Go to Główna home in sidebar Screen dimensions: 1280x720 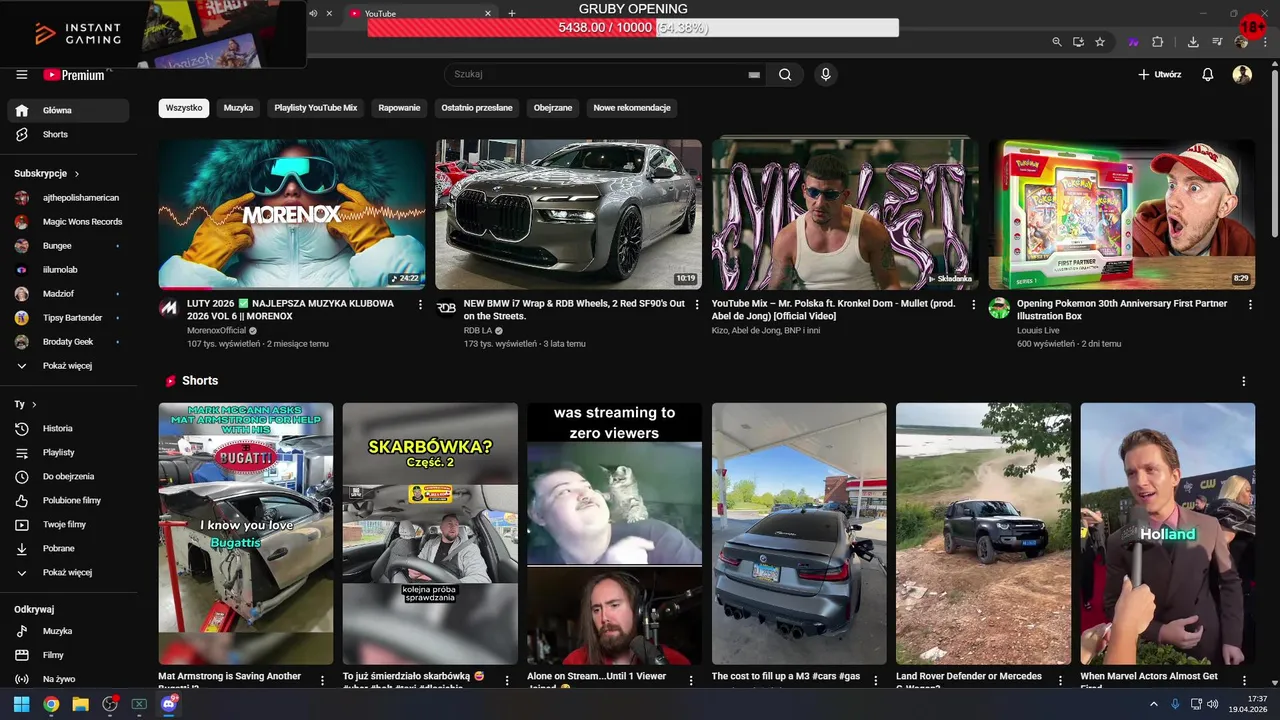point(68,110)
